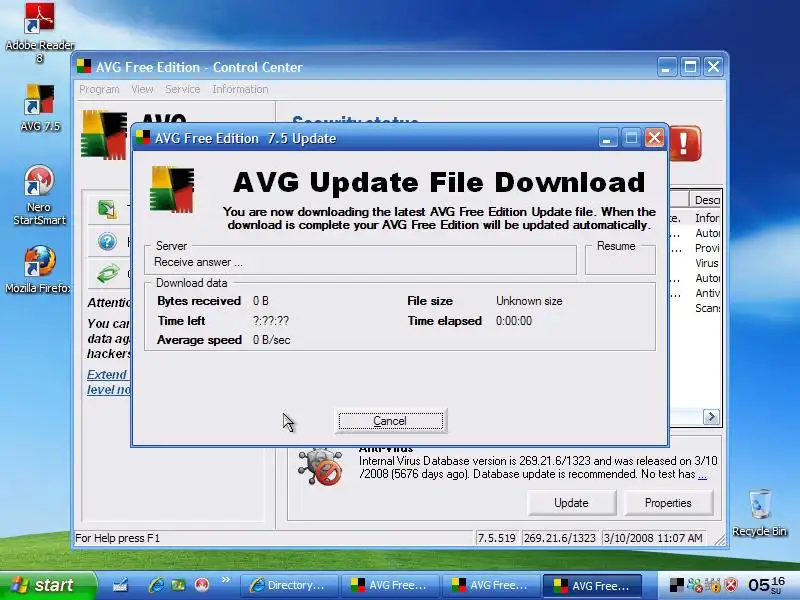Minimize the AVG Update dialog

[x=607, y=138]
